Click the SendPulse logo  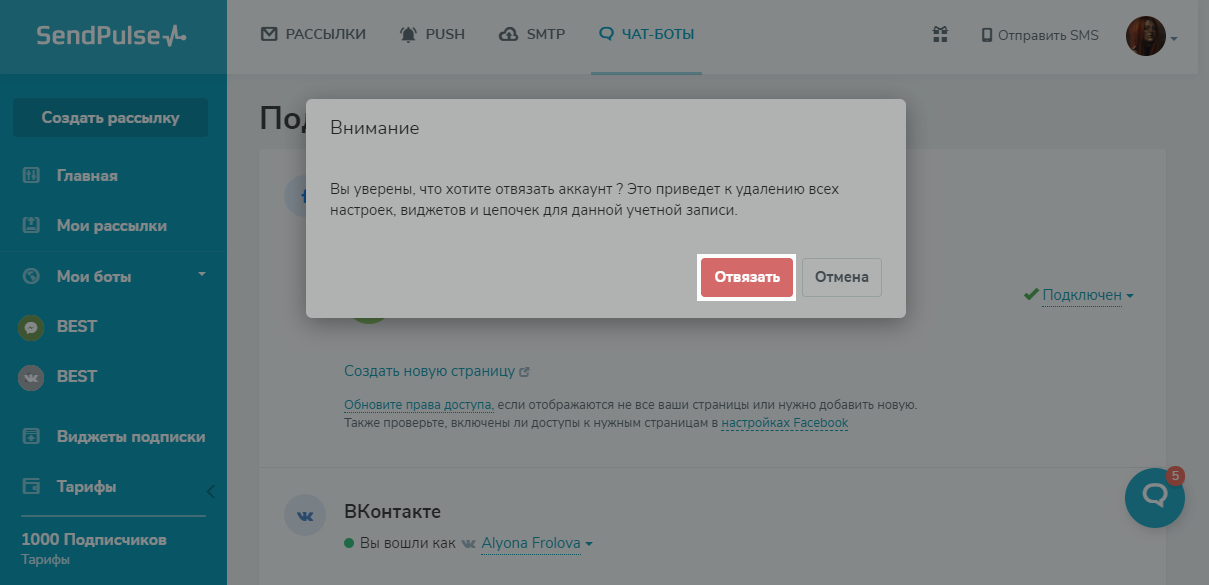[x=111, y=36]
